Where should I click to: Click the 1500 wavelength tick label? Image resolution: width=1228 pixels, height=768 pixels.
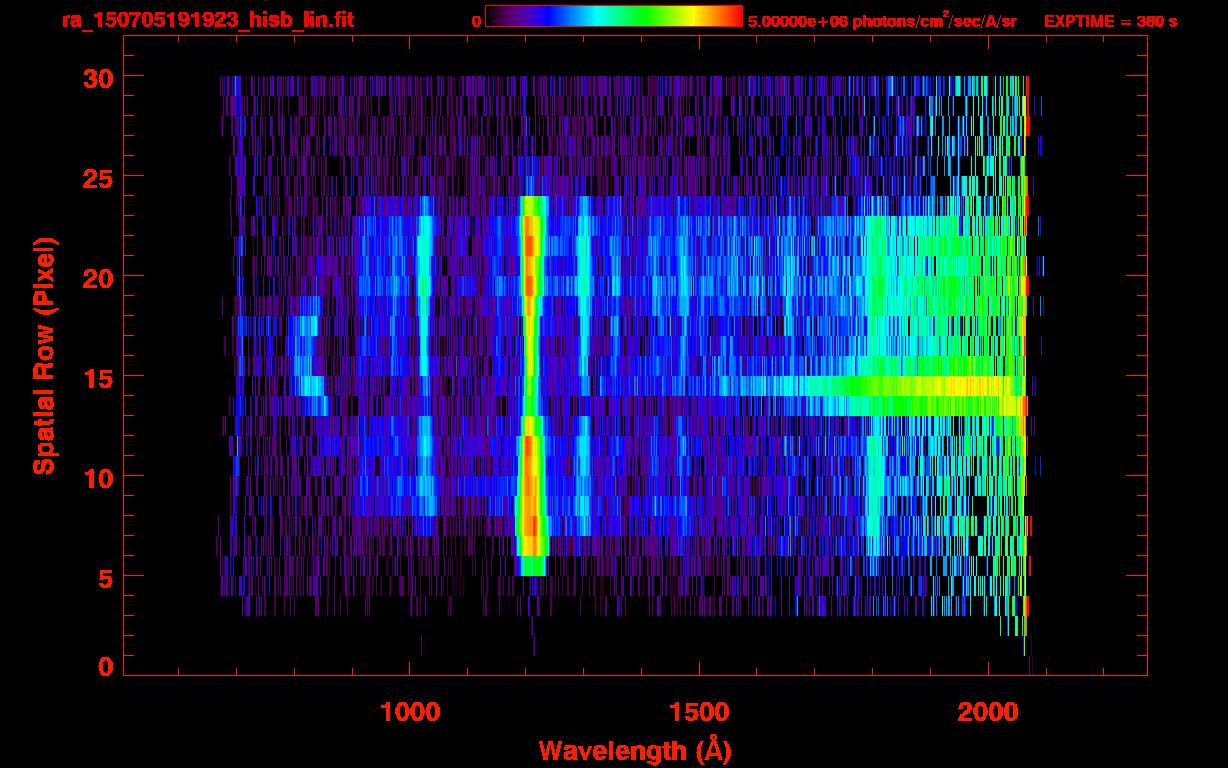tap(699, 712)
